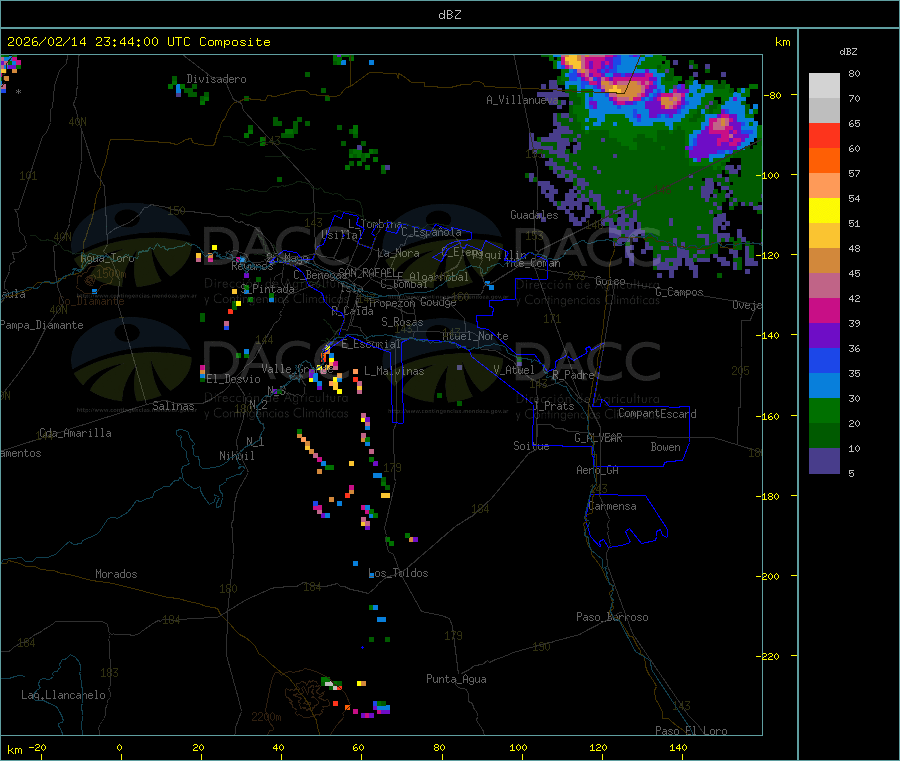Click the G_ALVEAR label
Viewport: 900px width, 761px height.
pyautogui.click(x=598, y=438)
